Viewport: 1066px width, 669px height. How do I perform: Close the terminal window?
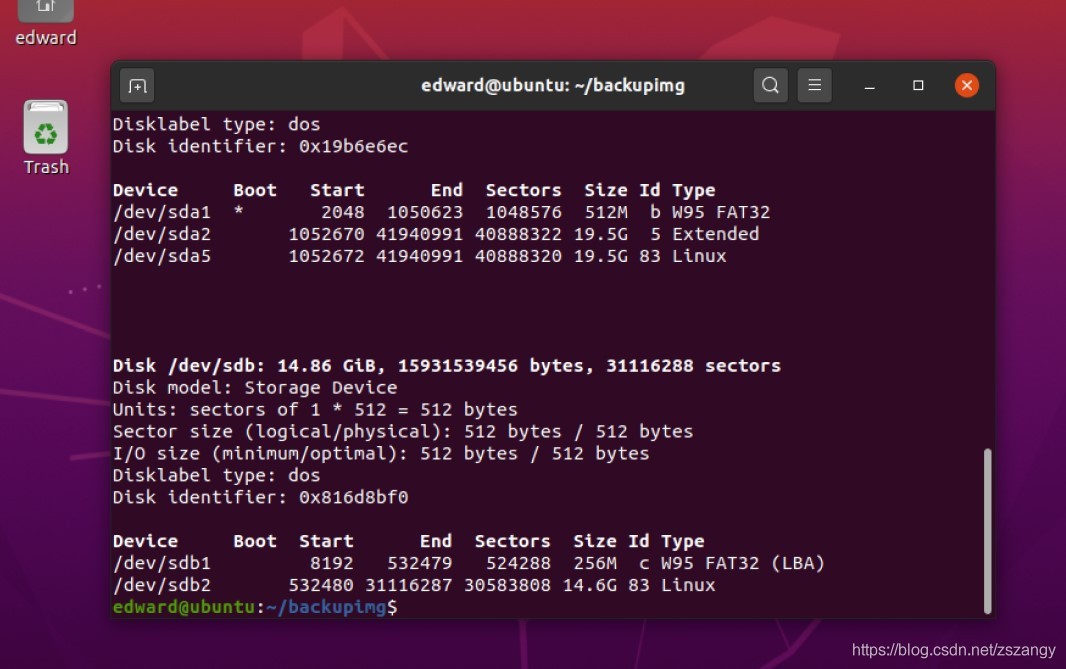point(967,85)
